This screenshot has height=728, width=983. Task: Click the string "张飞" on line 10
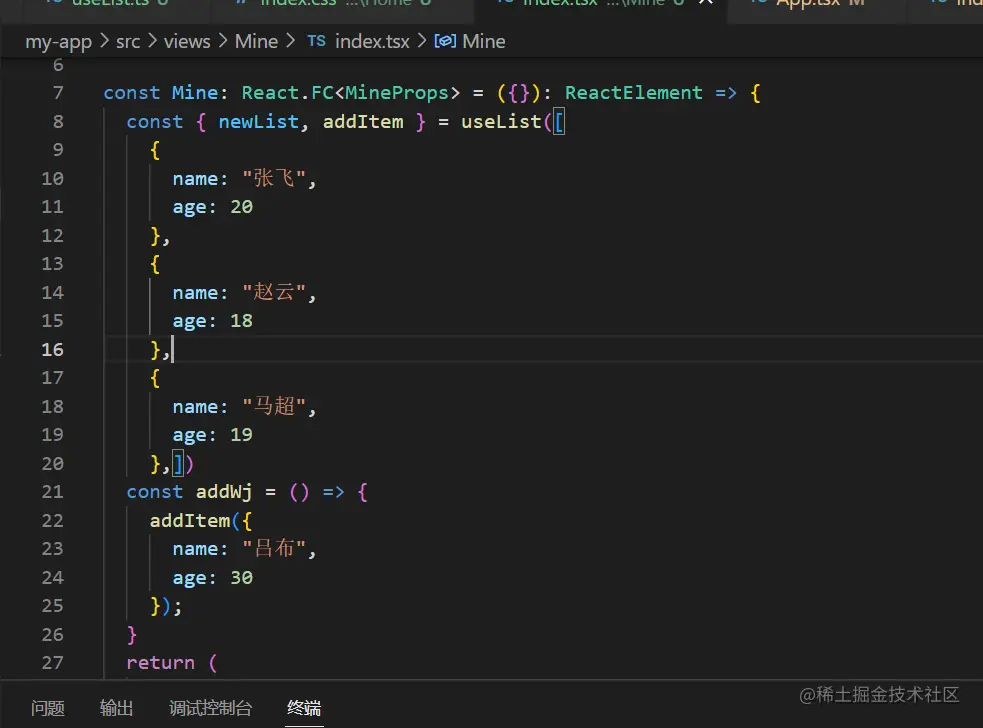[x=274, y=179]
